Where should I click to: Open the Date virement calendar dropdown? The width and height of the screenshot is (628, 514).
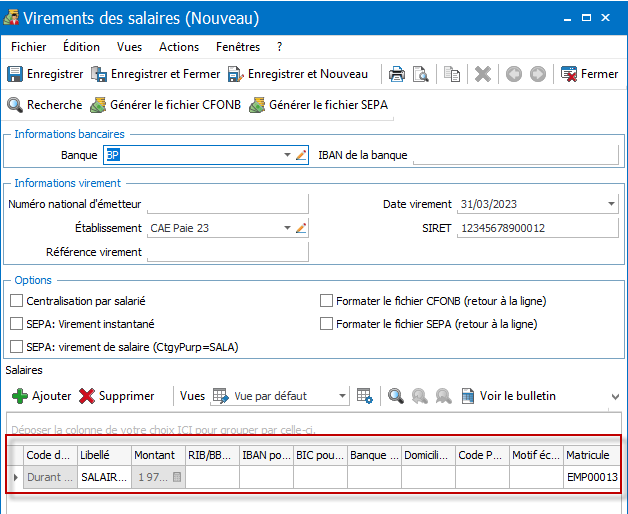611,204
